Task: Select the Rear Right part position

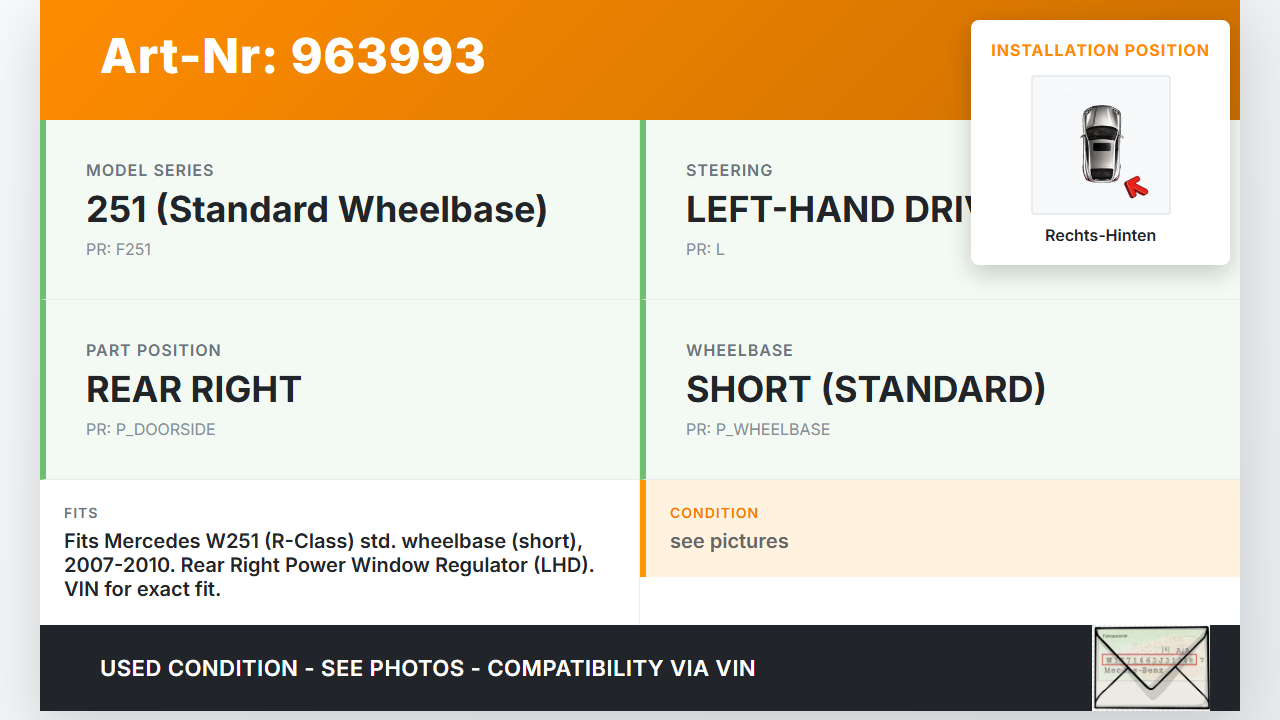Action: pyautogui.click(x=194, y=389)
